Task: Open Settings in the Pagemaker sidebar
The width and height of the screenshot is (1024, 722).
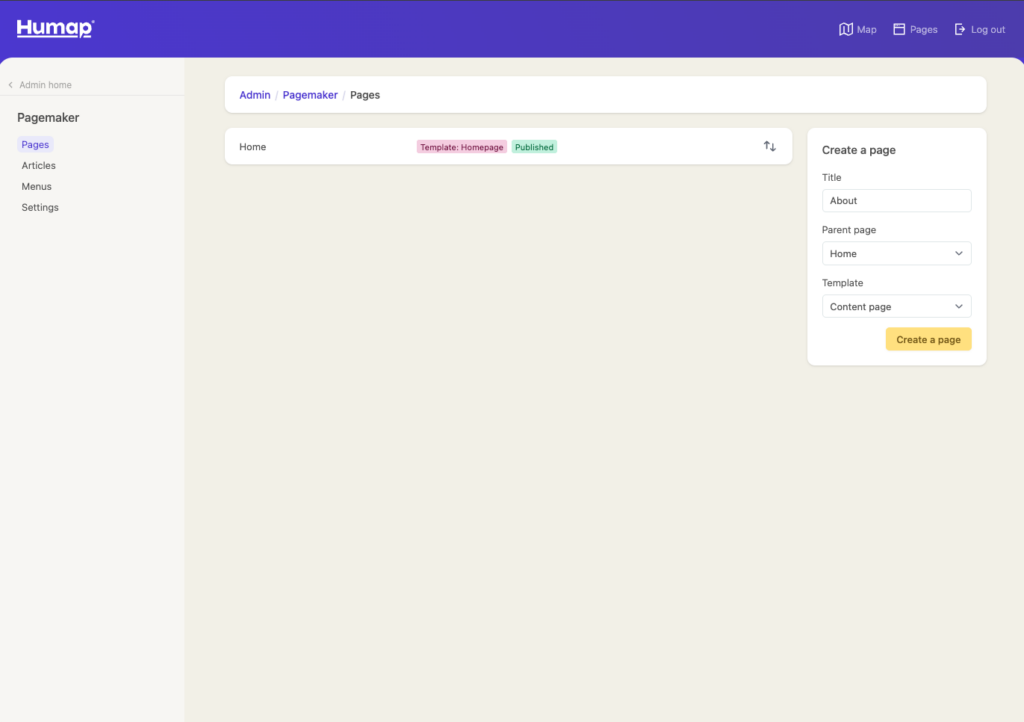Action: click(40, 208)
